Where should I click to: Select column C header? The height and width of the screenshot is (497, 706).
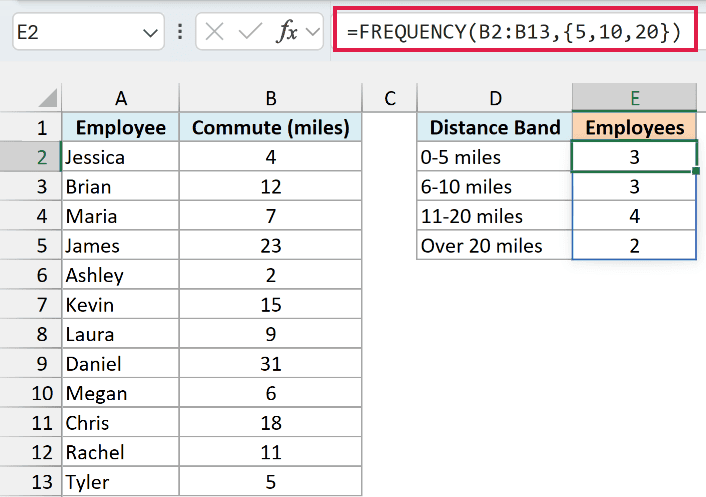pyautogui.click(x=389, y=98)
